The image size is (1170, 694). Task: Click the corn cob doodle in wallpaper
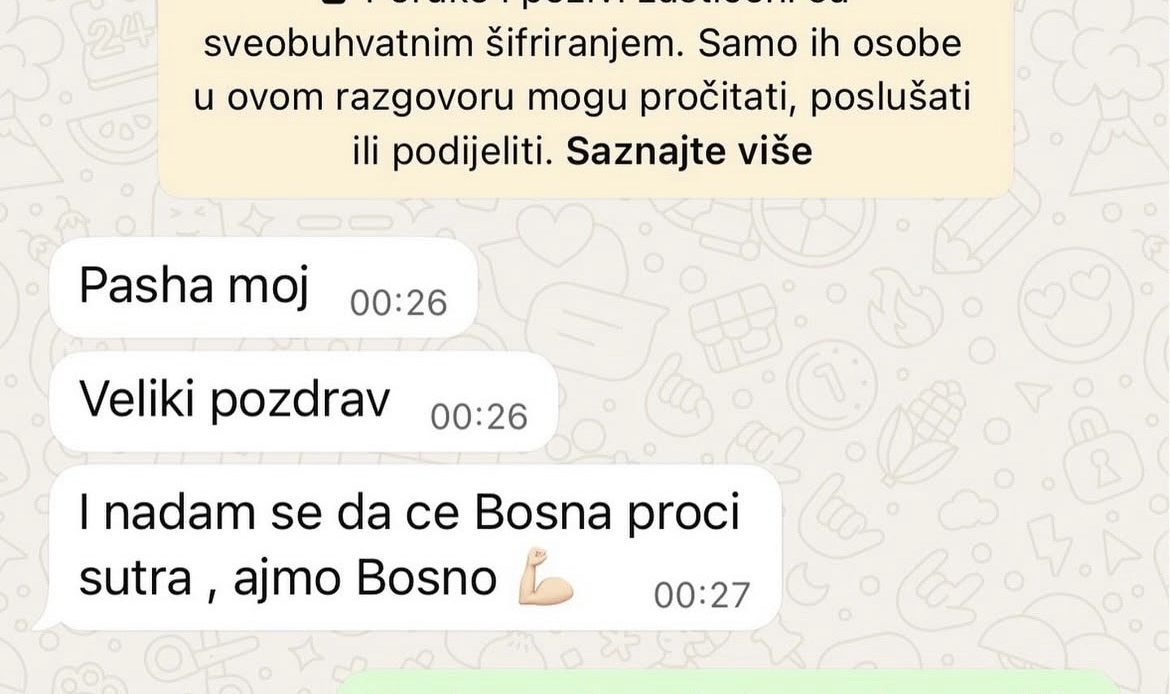pyautogui.click(x=920, y=431)
